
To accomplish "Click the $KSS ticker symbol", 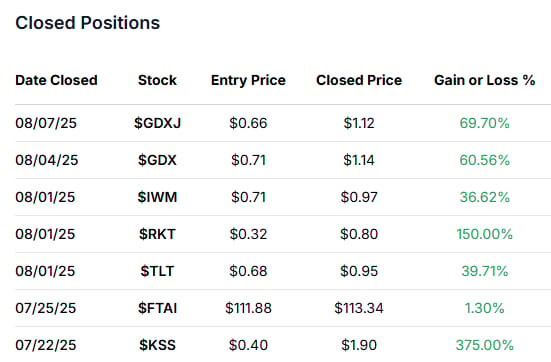I will [x=157, y=345].
